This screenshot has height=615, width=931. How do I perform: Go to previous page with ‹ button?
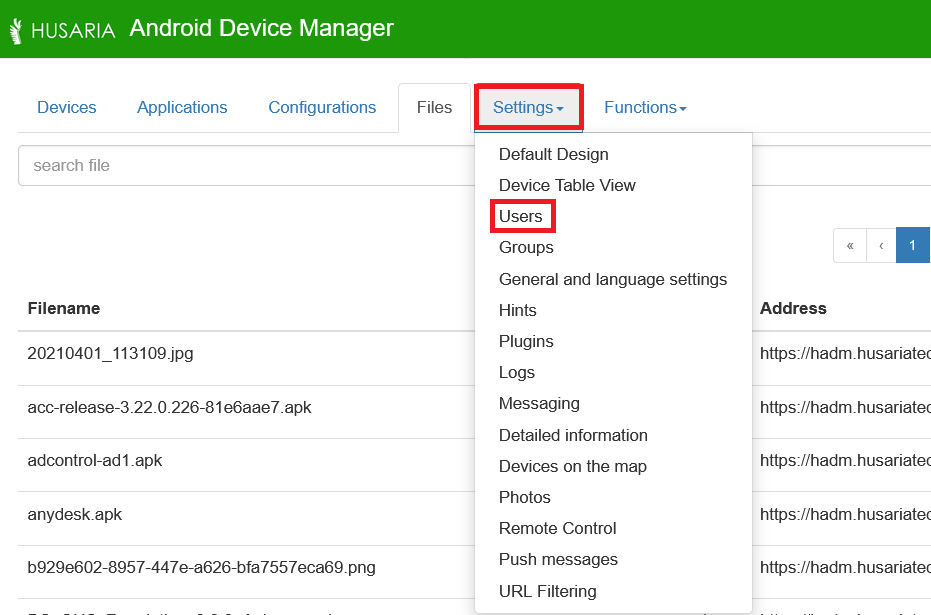pyautogui.click(x=881, y=245)
